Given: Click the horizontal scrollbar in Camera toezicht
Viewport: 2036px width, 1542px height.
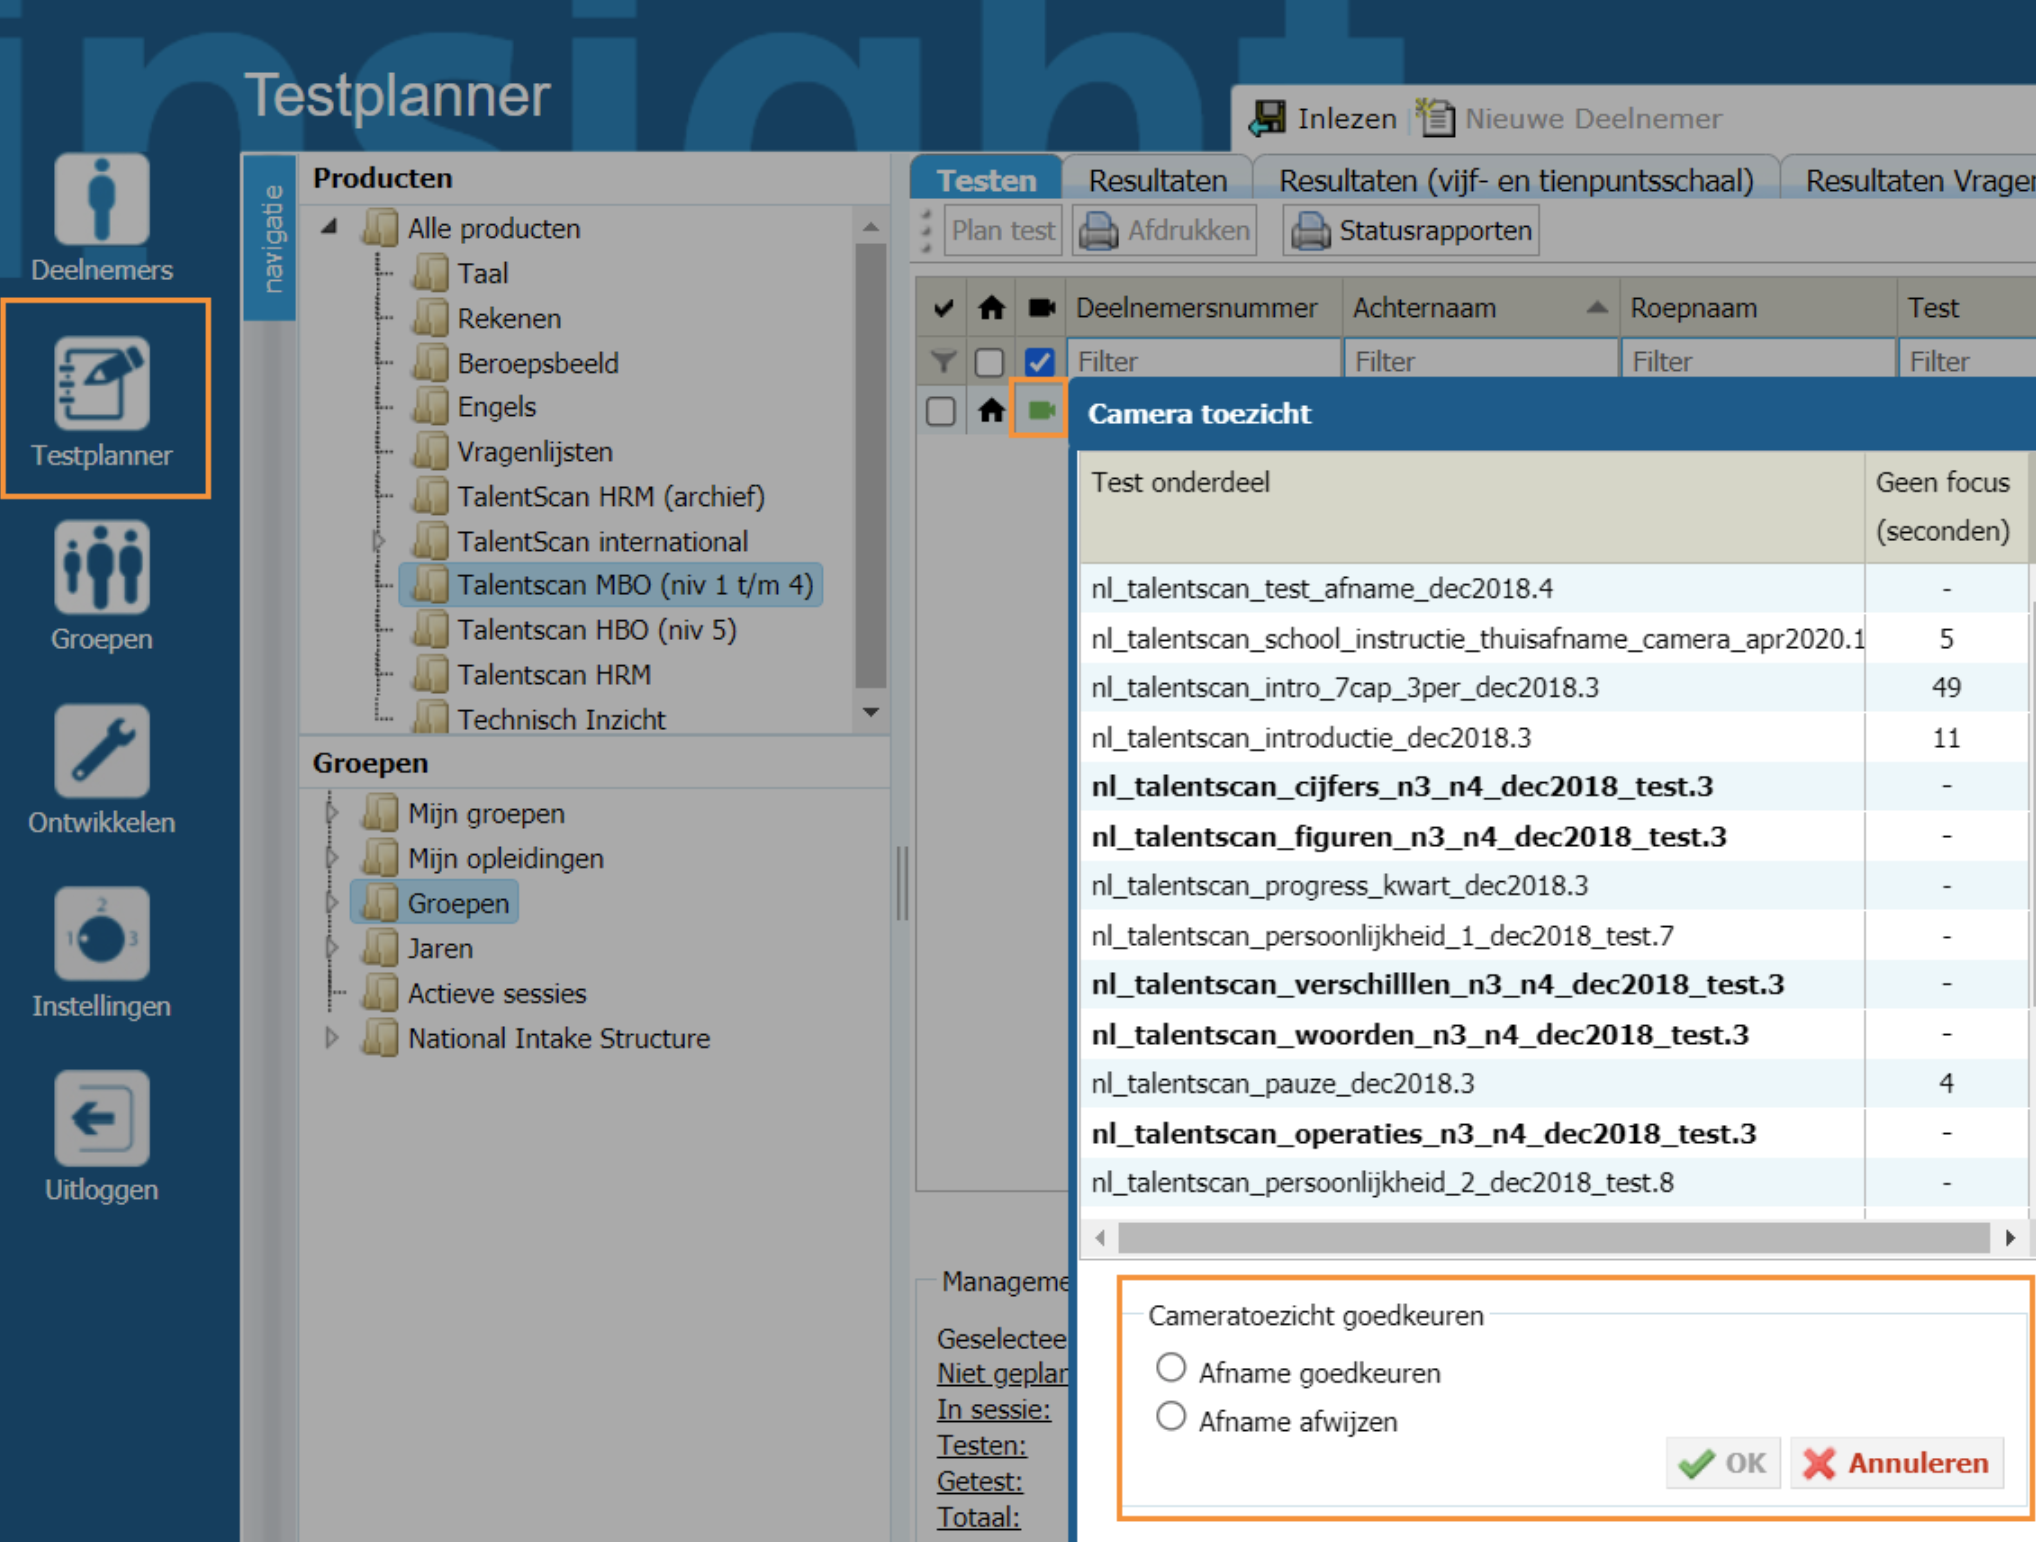Looking at the screenshot, I should (1553, 1238).
